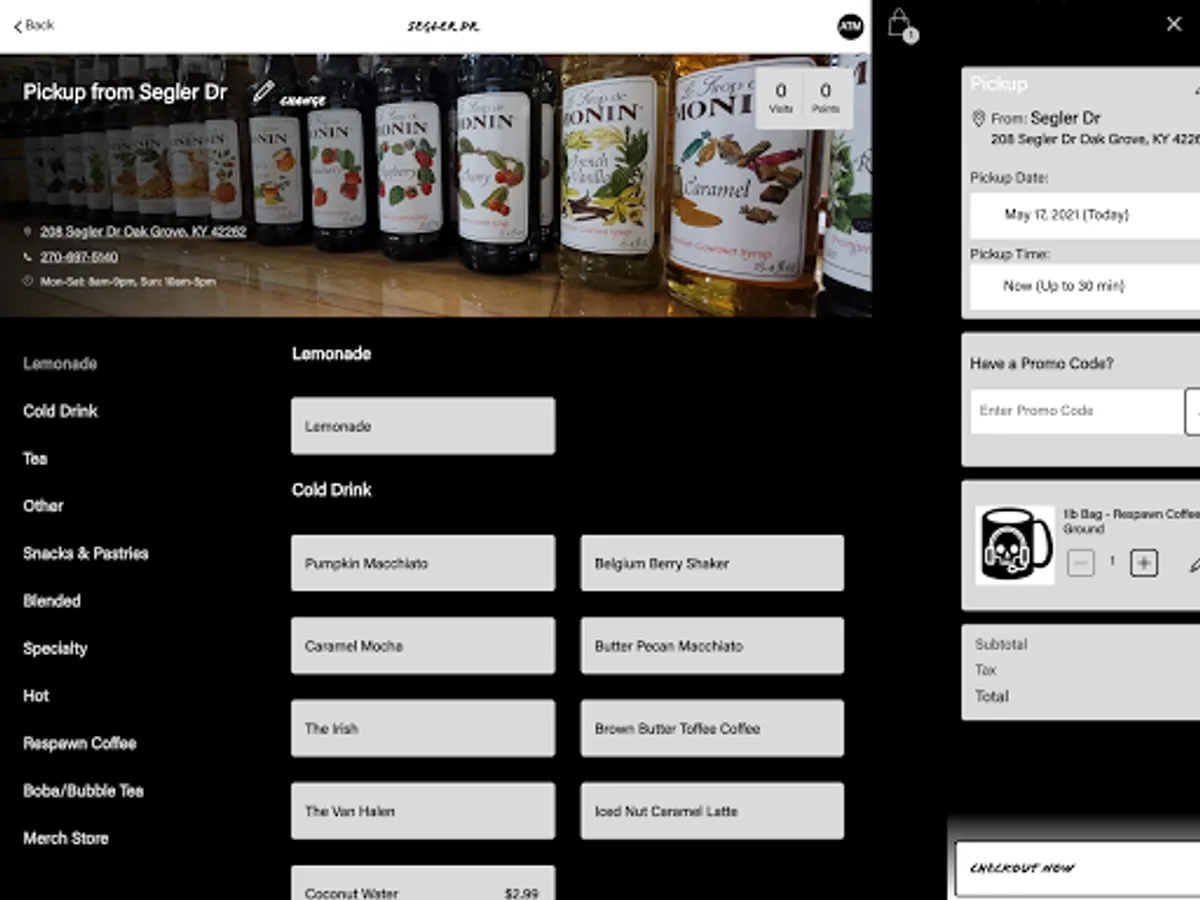Select Hot category in sidebar
The image size is (1200, 900).
[36, 696]
